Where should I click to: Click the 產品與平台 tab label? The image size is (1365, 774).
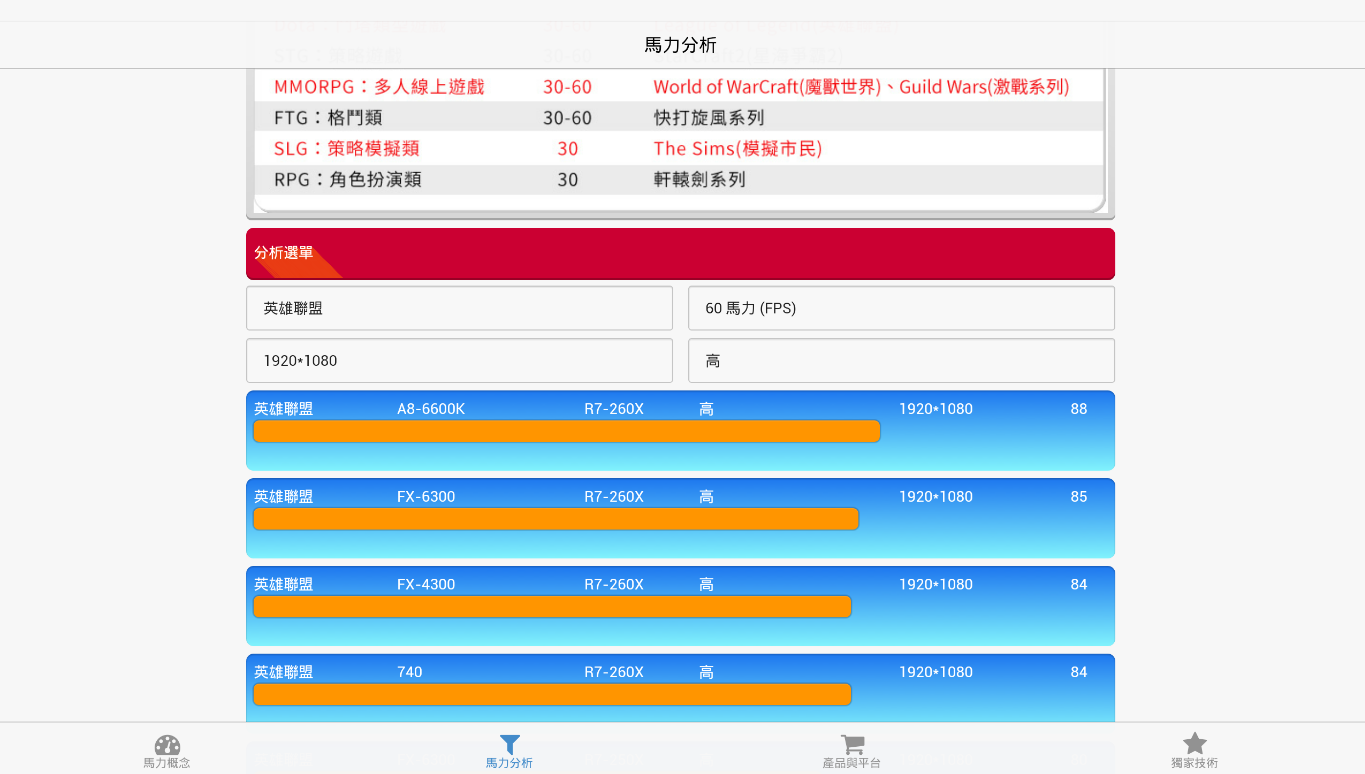coord(852,763)
